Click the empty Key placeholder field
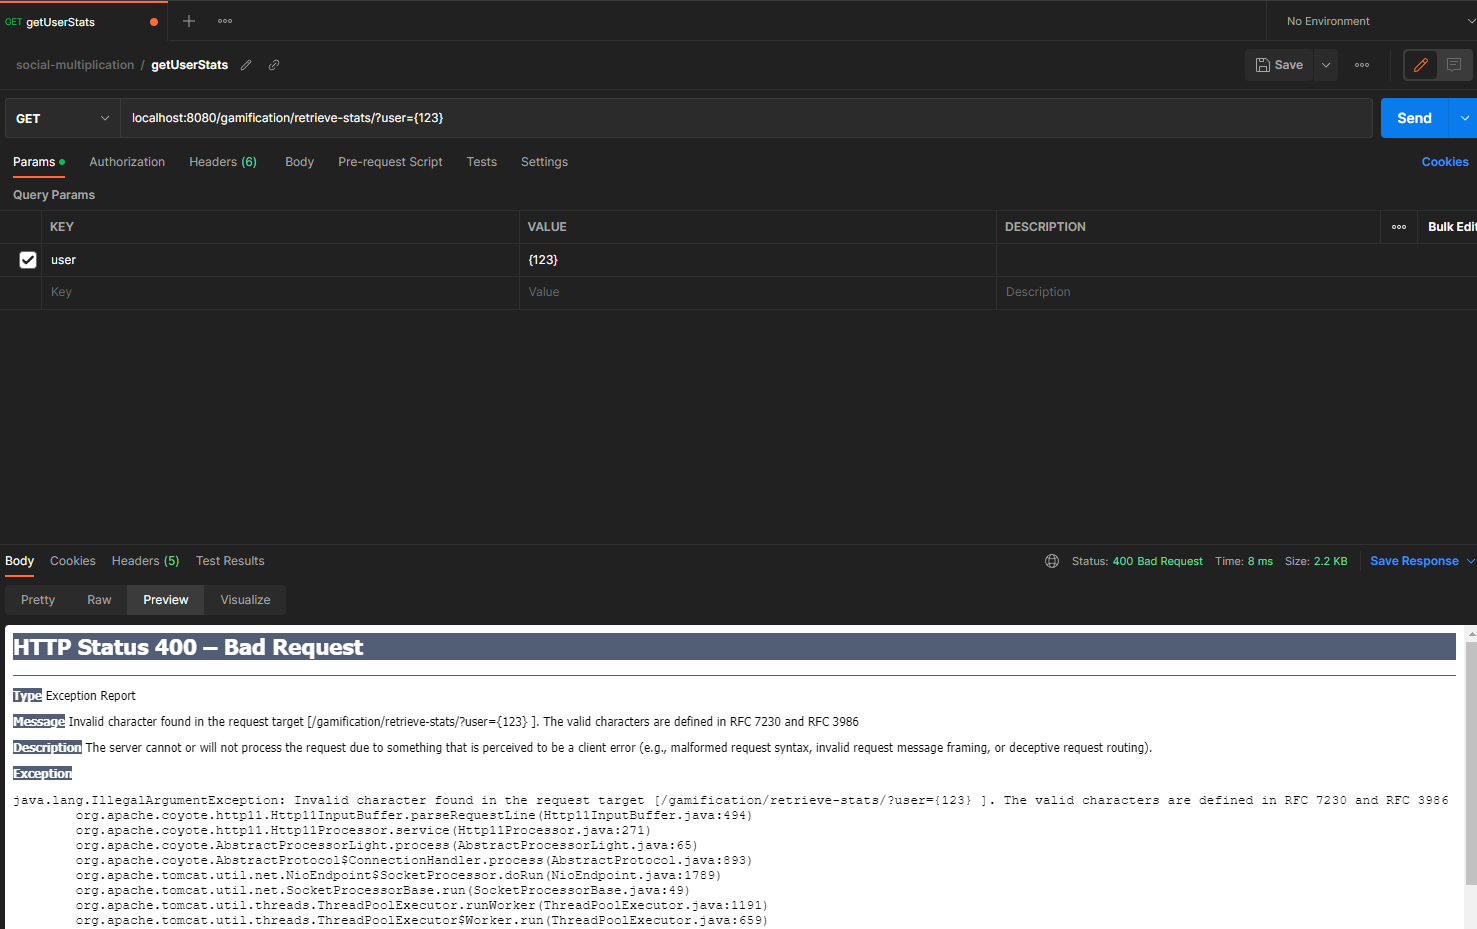This screenshot has height=929, width=1477. click(x=280, y=292)
